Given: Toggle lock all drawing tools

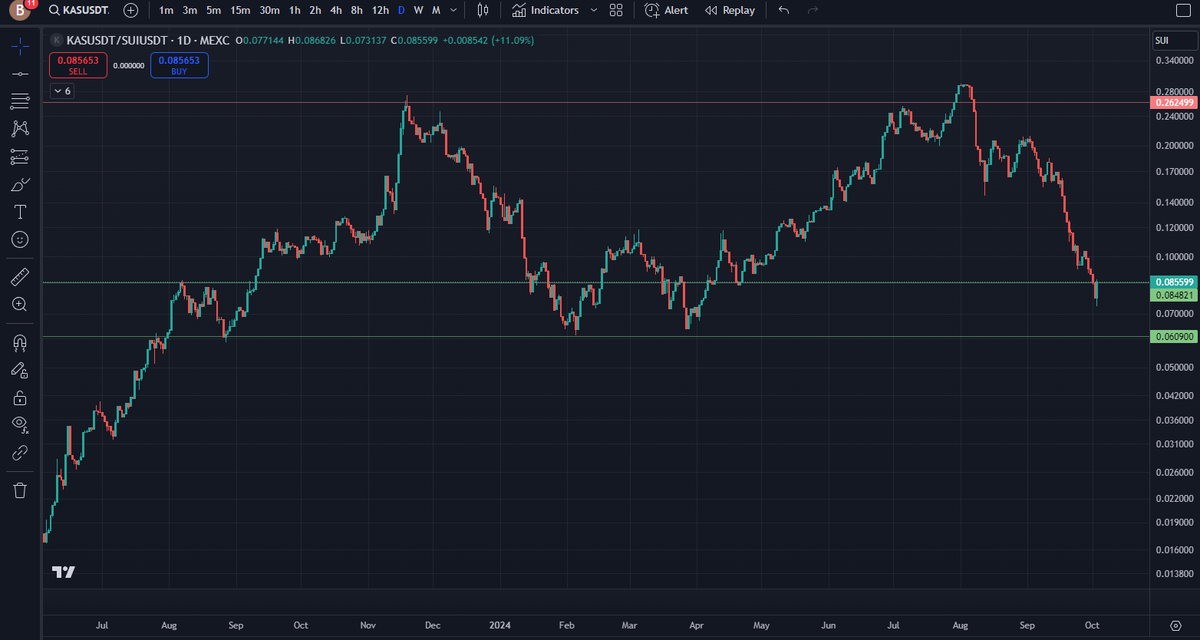Looking at the screenshot, I should [19, 398].
